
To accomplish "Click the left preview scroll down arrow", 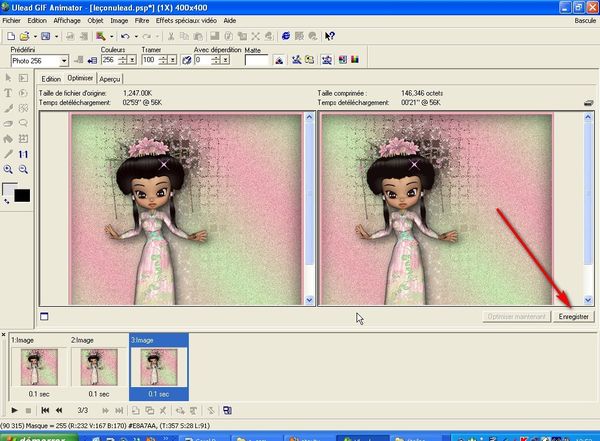I will pyautogui.click(x=309, y=301).
